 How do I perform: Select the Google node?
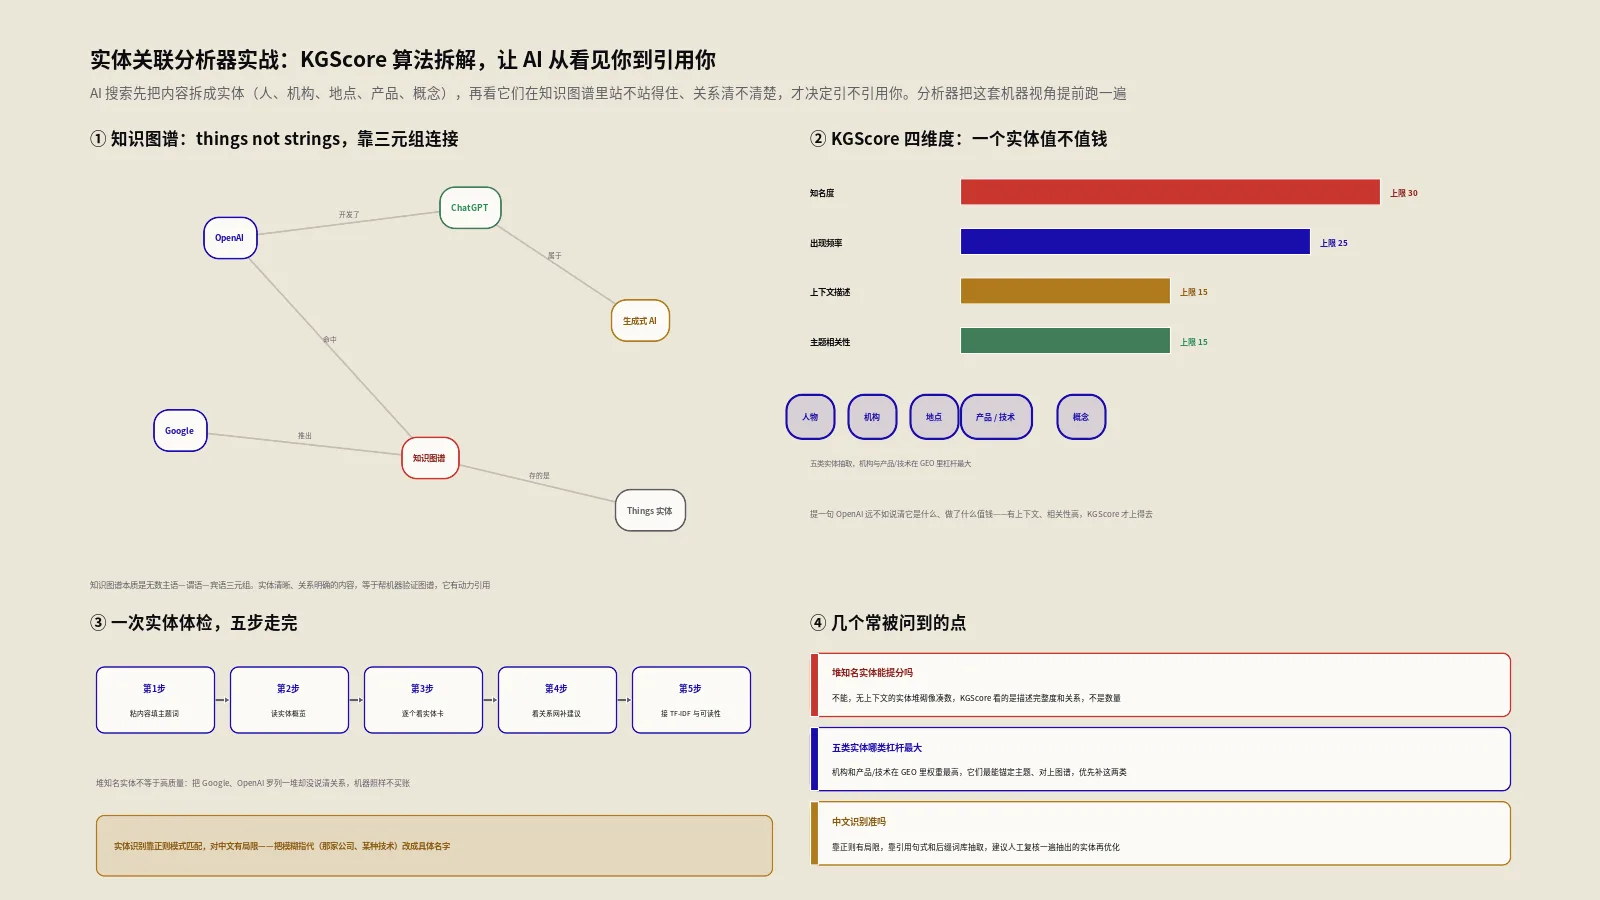180,431
